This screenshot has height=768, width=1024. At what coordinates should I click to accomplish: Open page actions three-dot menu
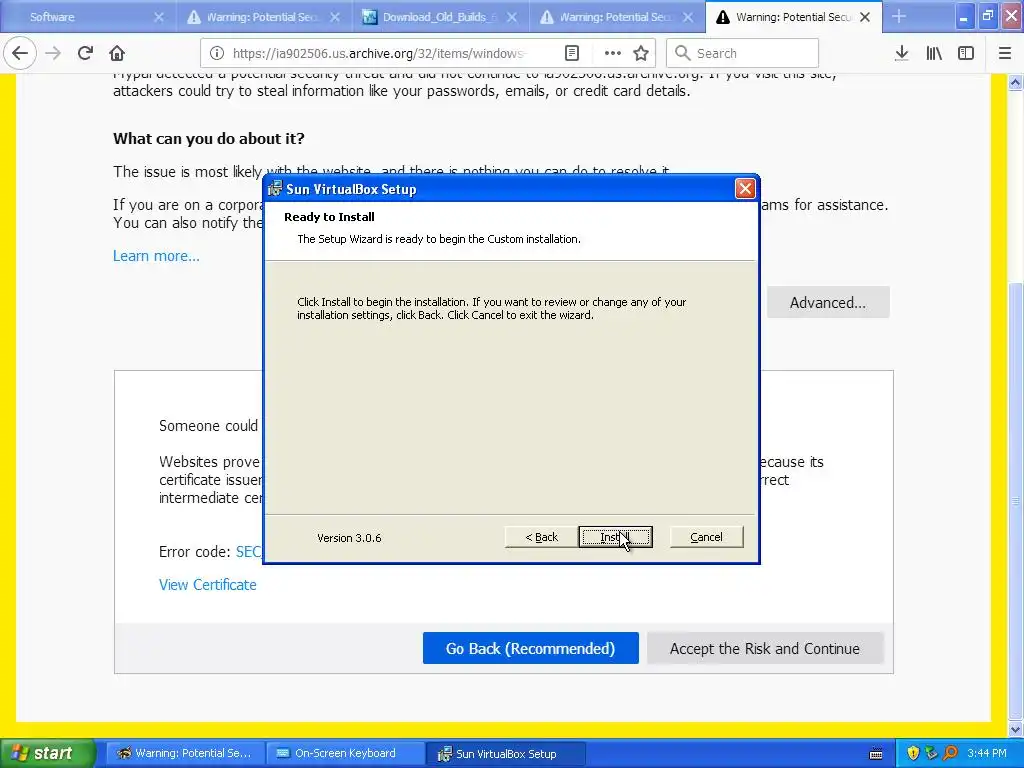pos(612,53)
